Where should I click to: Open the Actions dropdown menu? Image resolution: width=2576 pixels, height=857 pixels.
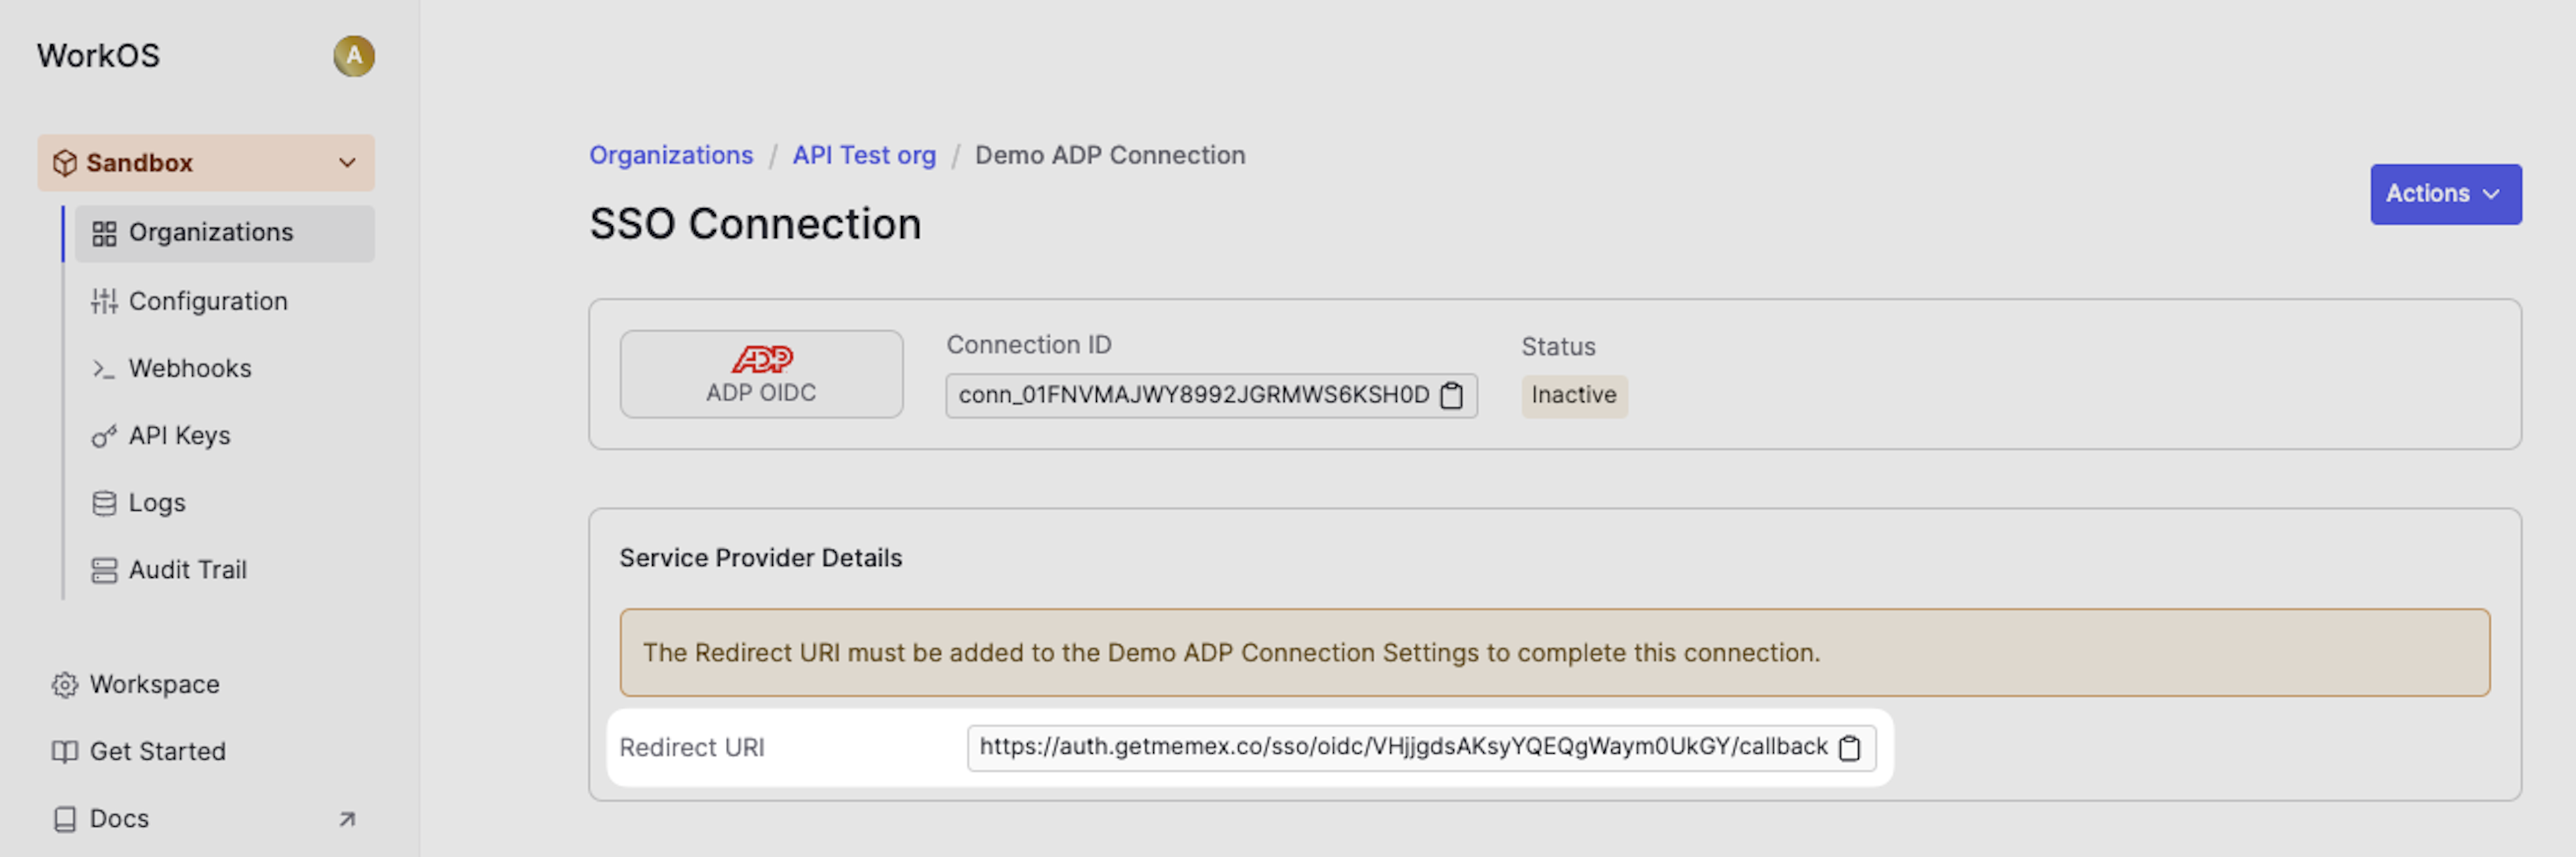(x=2444, y=194)
